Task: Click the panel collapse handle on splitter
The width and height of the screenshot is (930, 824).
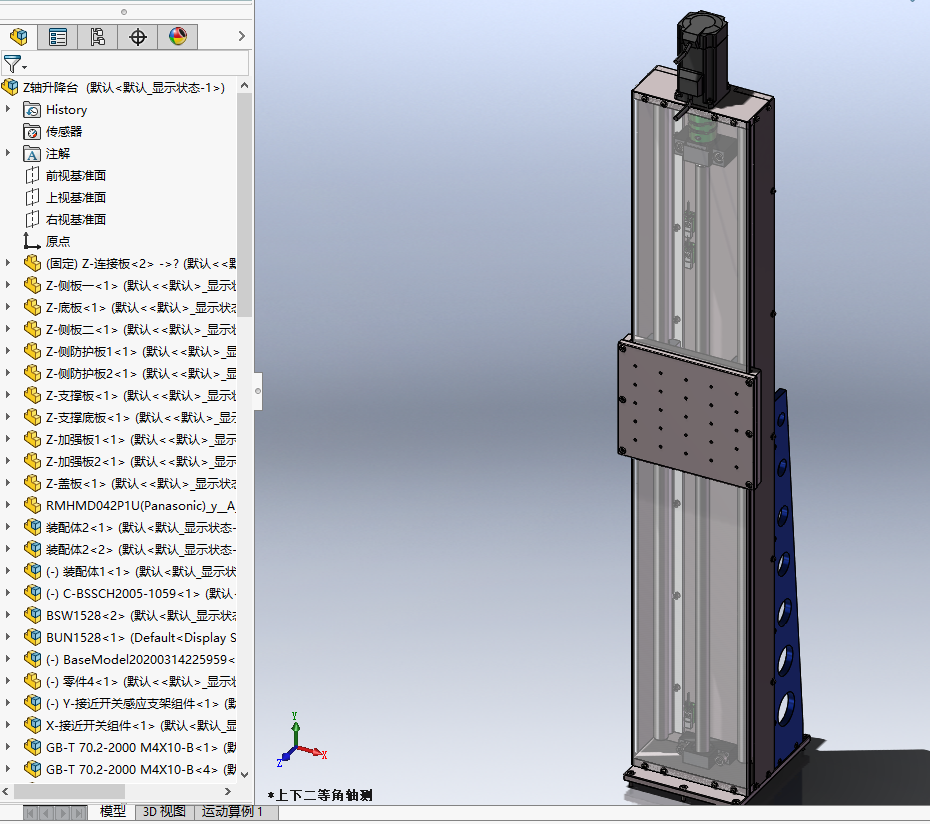Action: 258,391
